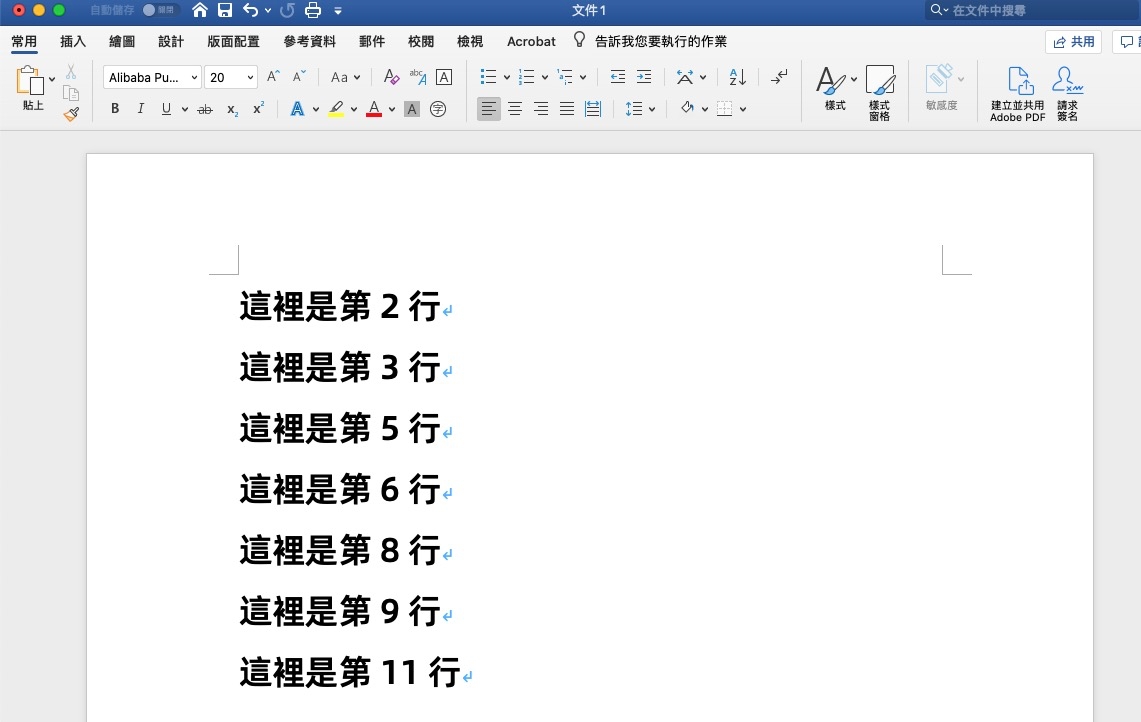This screenshot has width=1141, height=722.
Task: Select align left paragraph button
Action: [x=488, y=109]
